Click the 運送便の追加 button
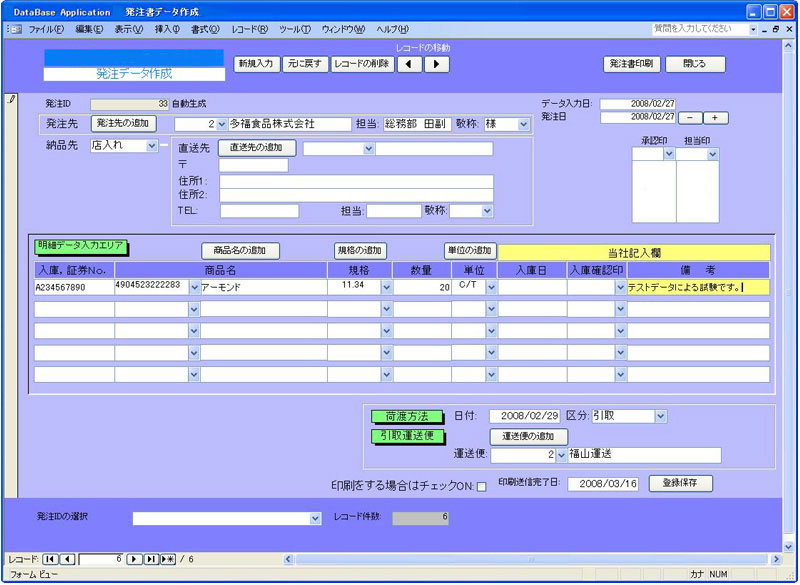 (529, 437)
